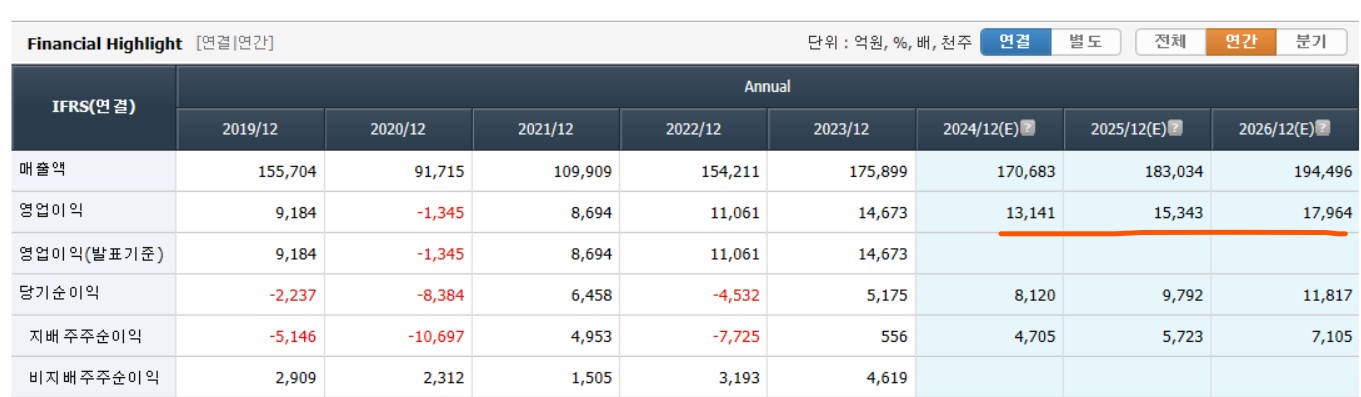This screenshot has height=397, width=1361.
Task: Click non-controlling value 4,619
Action: (887, 378)
